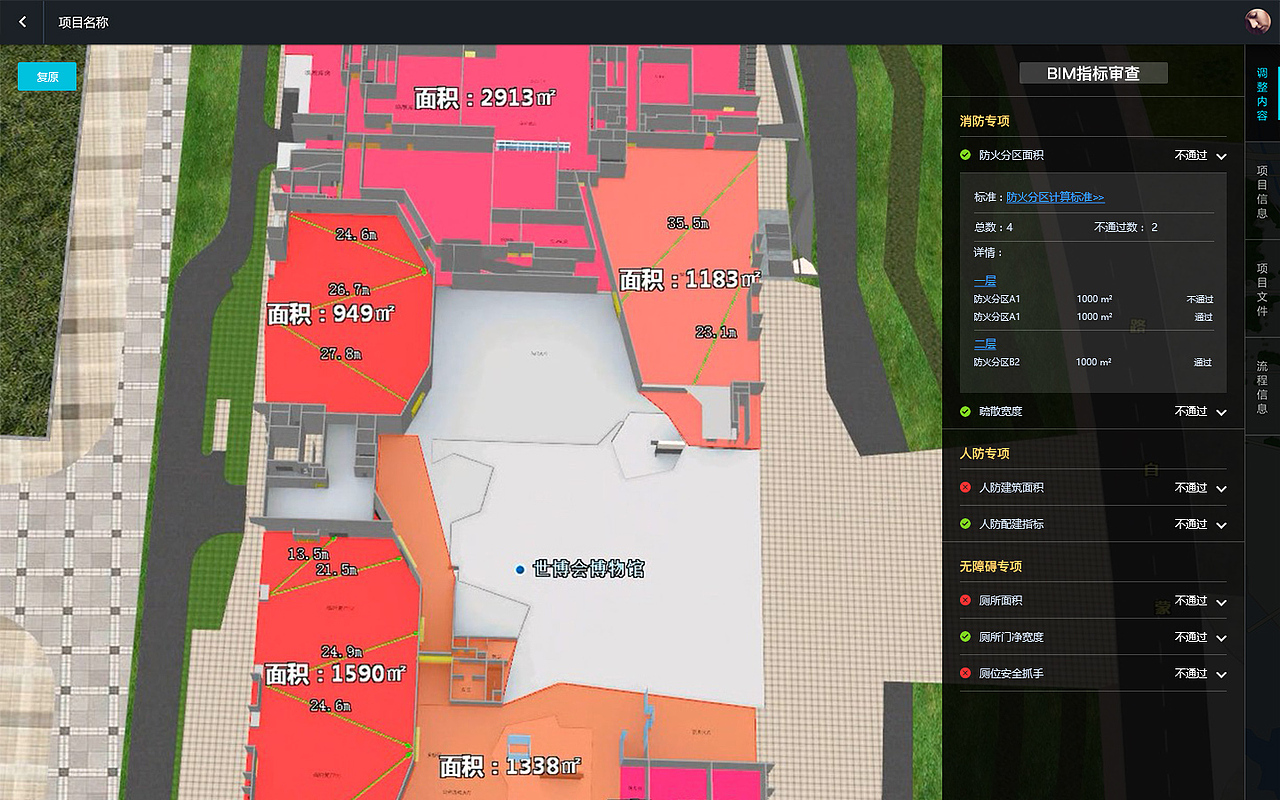Click the 人防专项 section heading
This screenshot has width=1280, height=800.
985,453
